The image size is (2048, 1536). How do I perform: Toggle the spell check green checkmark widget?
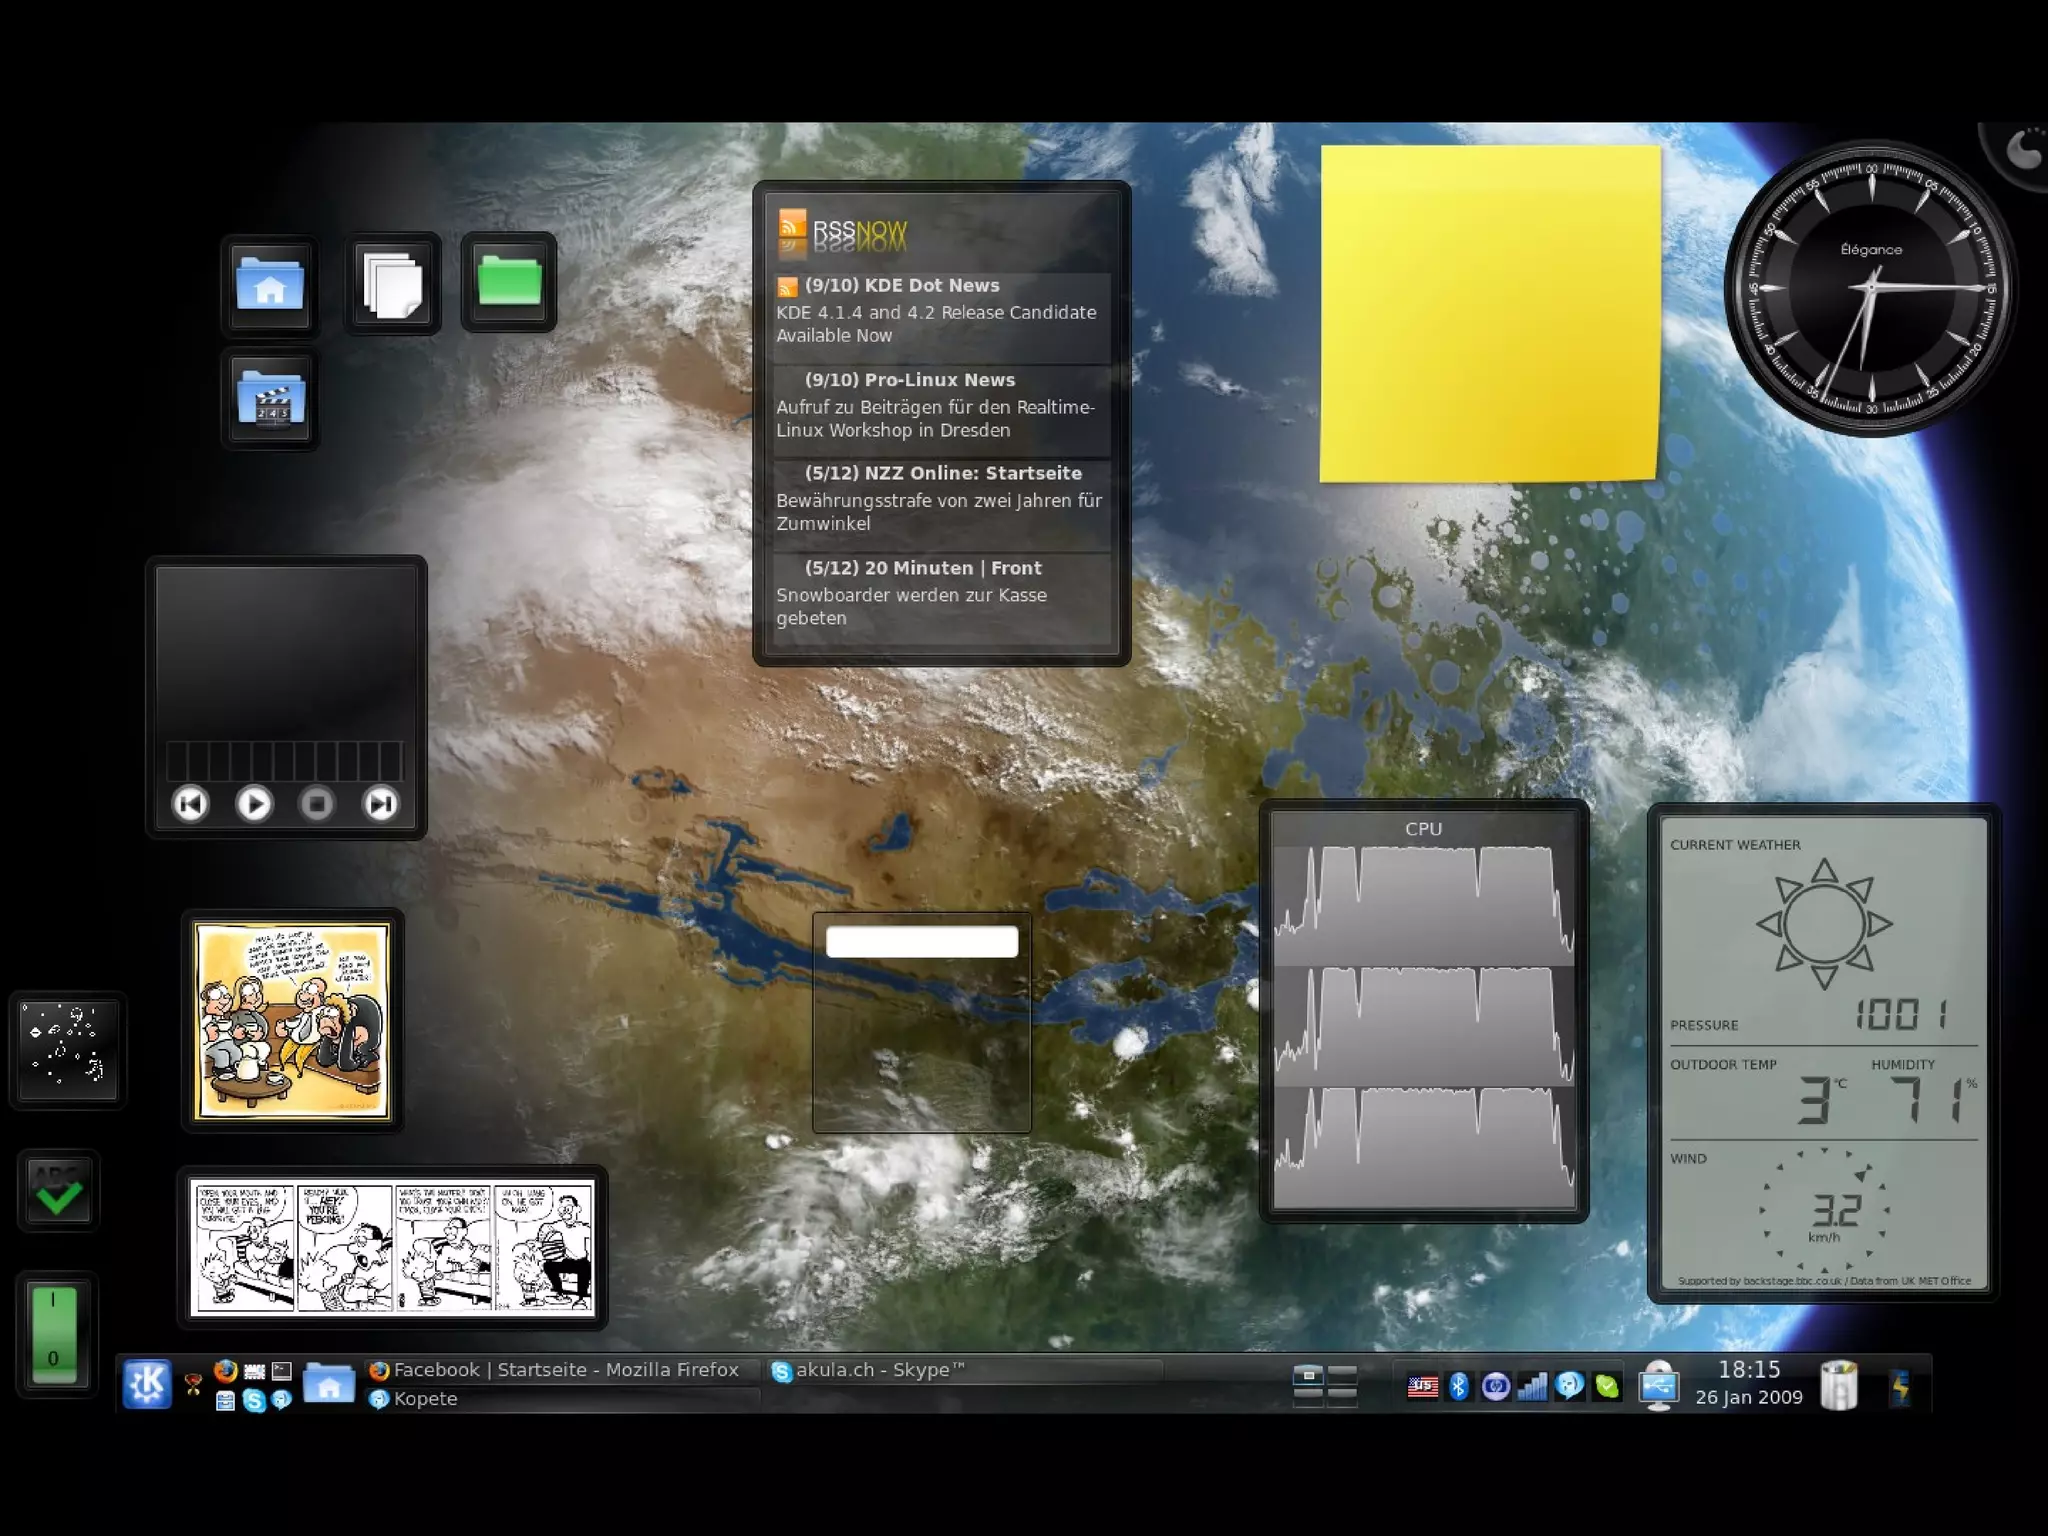[58, 1191]
